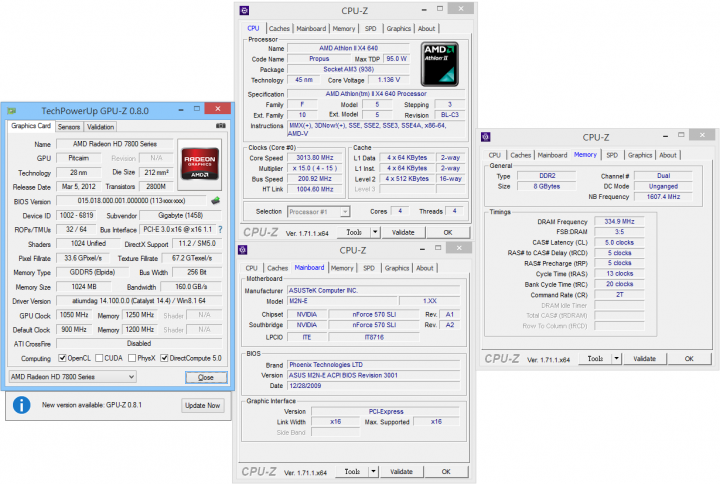
Task: Click the DRAM Frequency value 334.9 MHz
Action: point(619,221)
